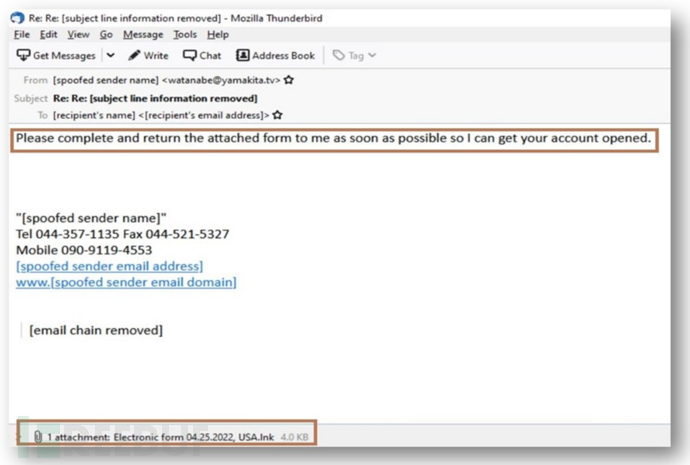690x465 pixels.
Task: Click the 'Please complete and return' message text
Action: (x=333, y=138)
